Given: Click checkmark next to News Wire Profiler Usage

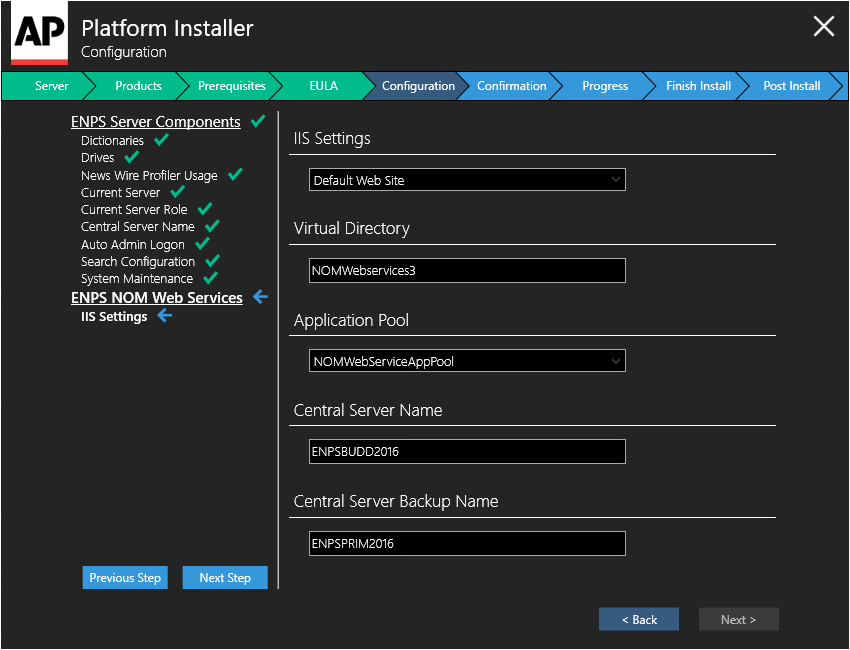Looking at the screenshot, I should click(x=235, y=175).
